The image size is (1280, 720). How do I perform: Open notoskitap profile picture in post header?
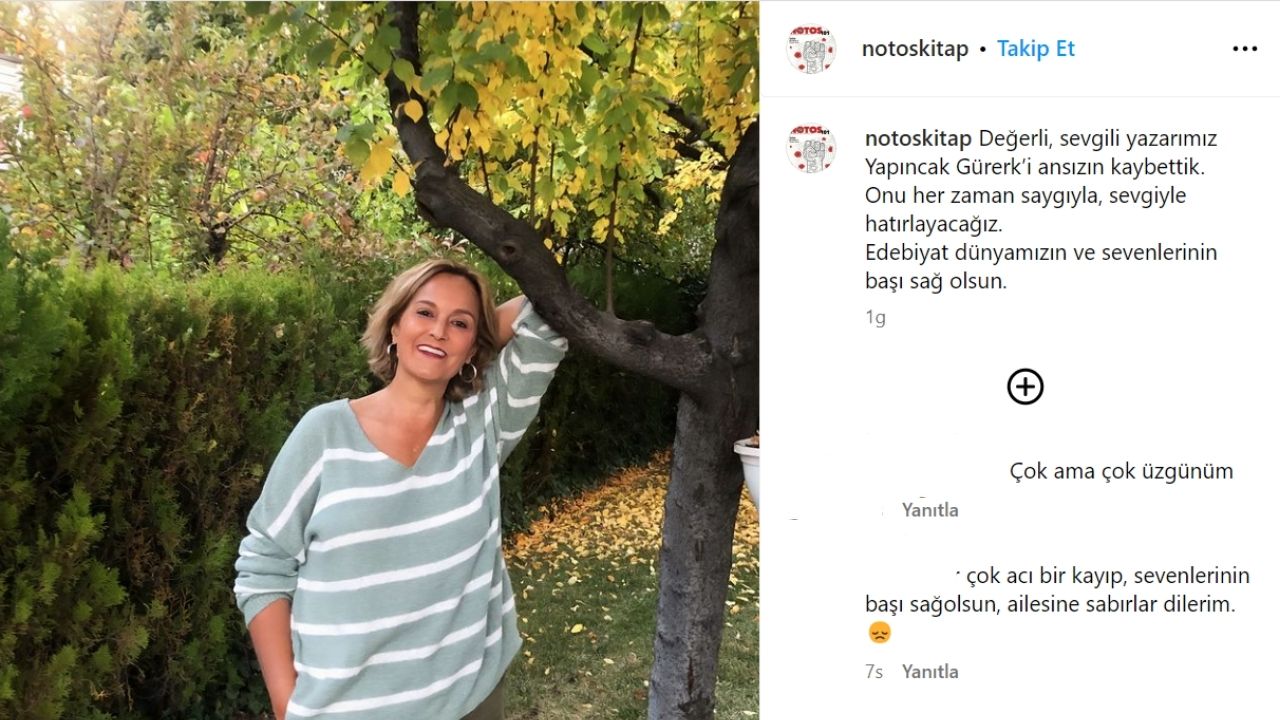(811, 49)
